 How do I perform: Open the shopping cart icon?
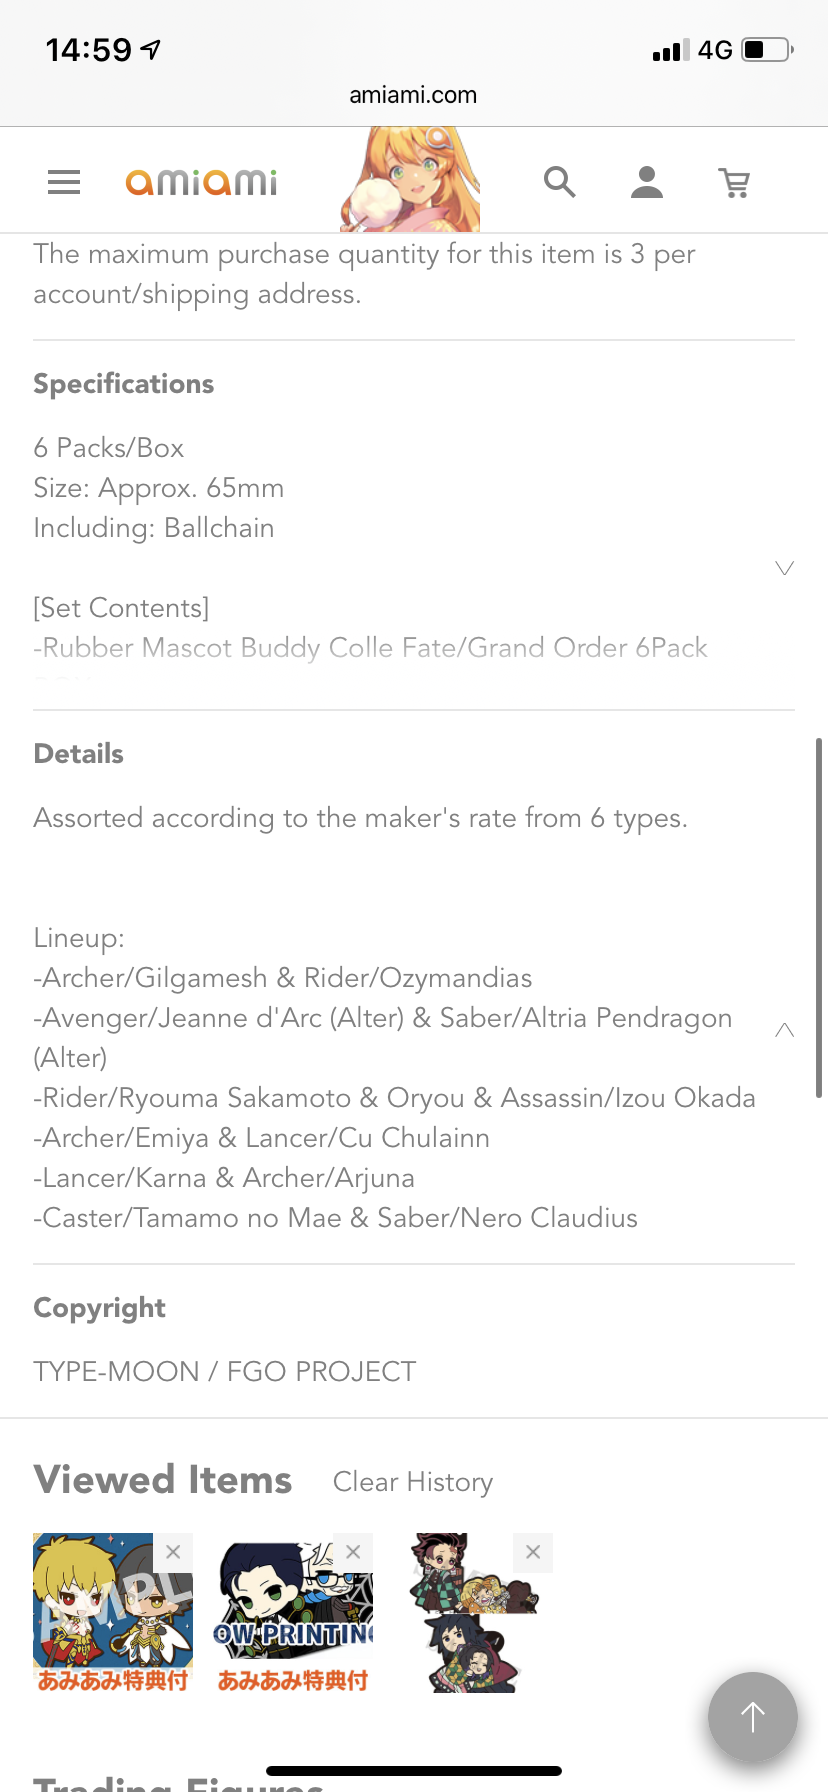[x=735, y=183]
